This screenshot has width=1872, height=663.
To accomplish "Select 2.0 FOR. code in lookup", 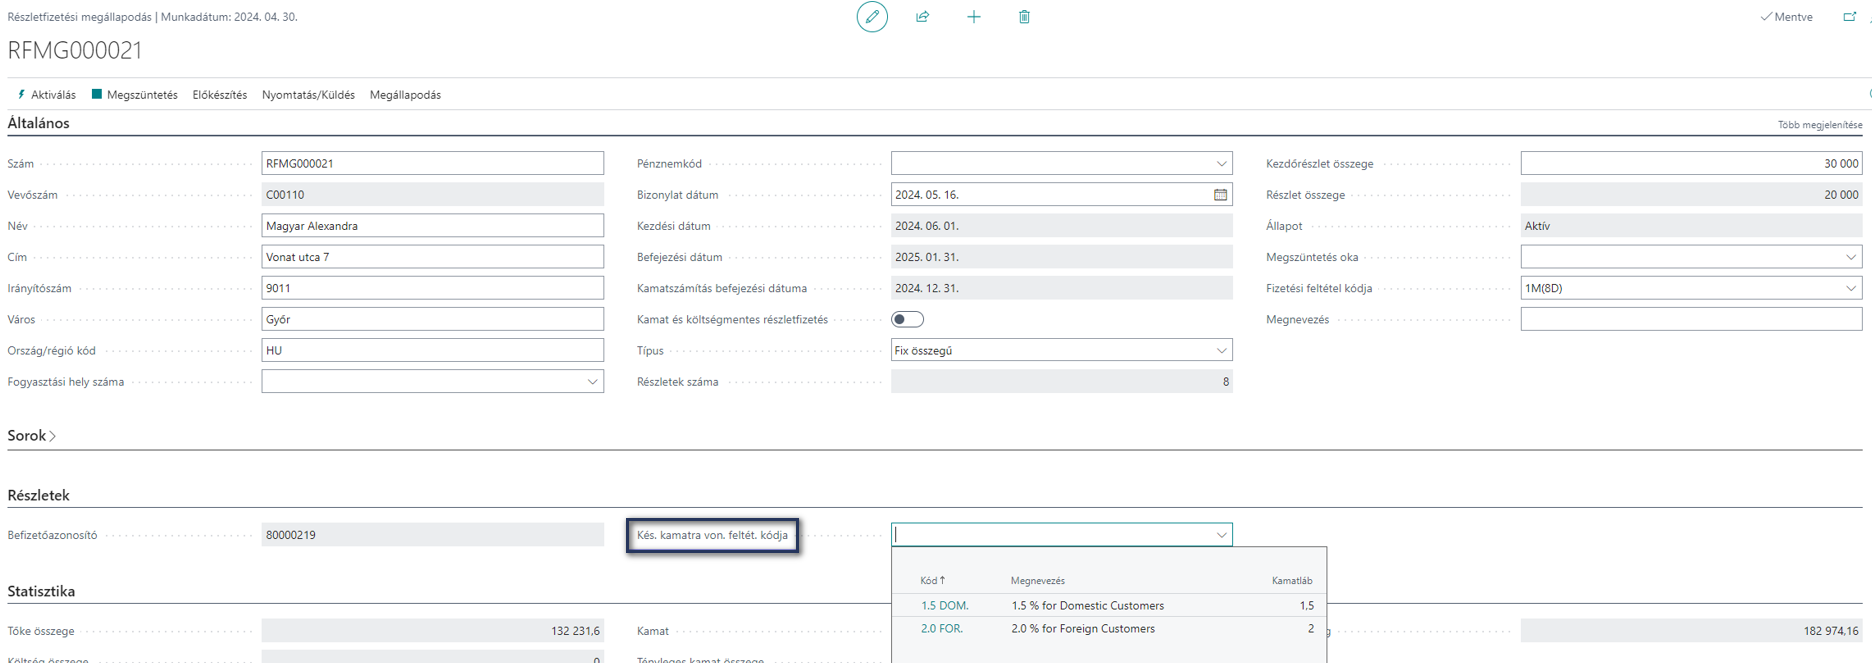I will click(942, 629).
